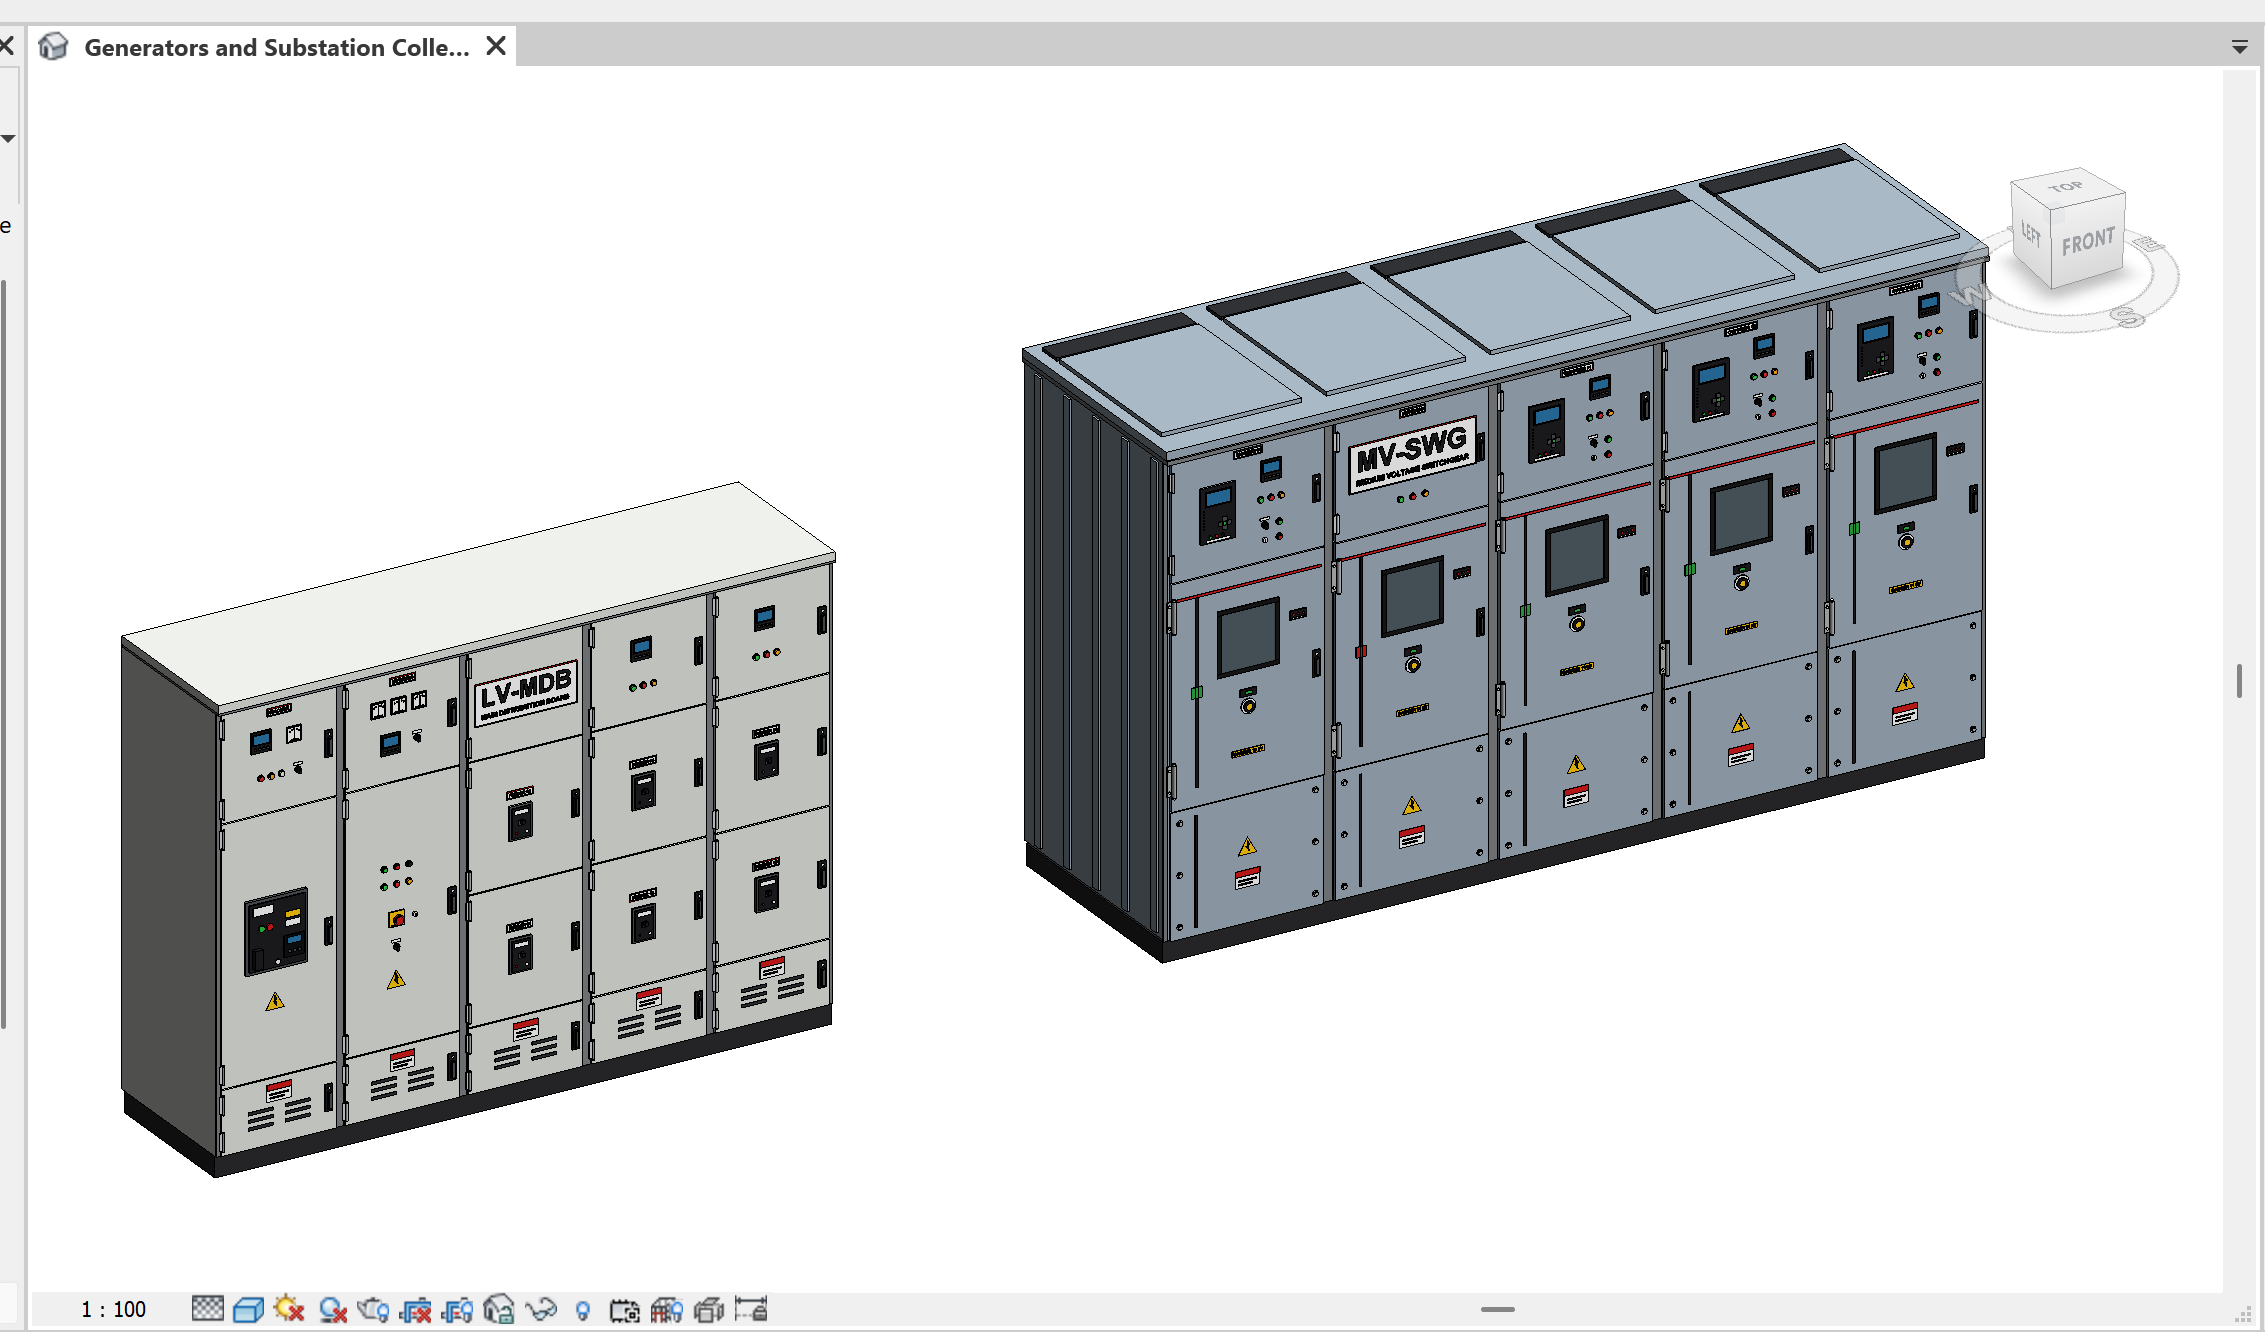
Task: Open Temporary View Properties icon
Action: click(x=624, y=1309)
